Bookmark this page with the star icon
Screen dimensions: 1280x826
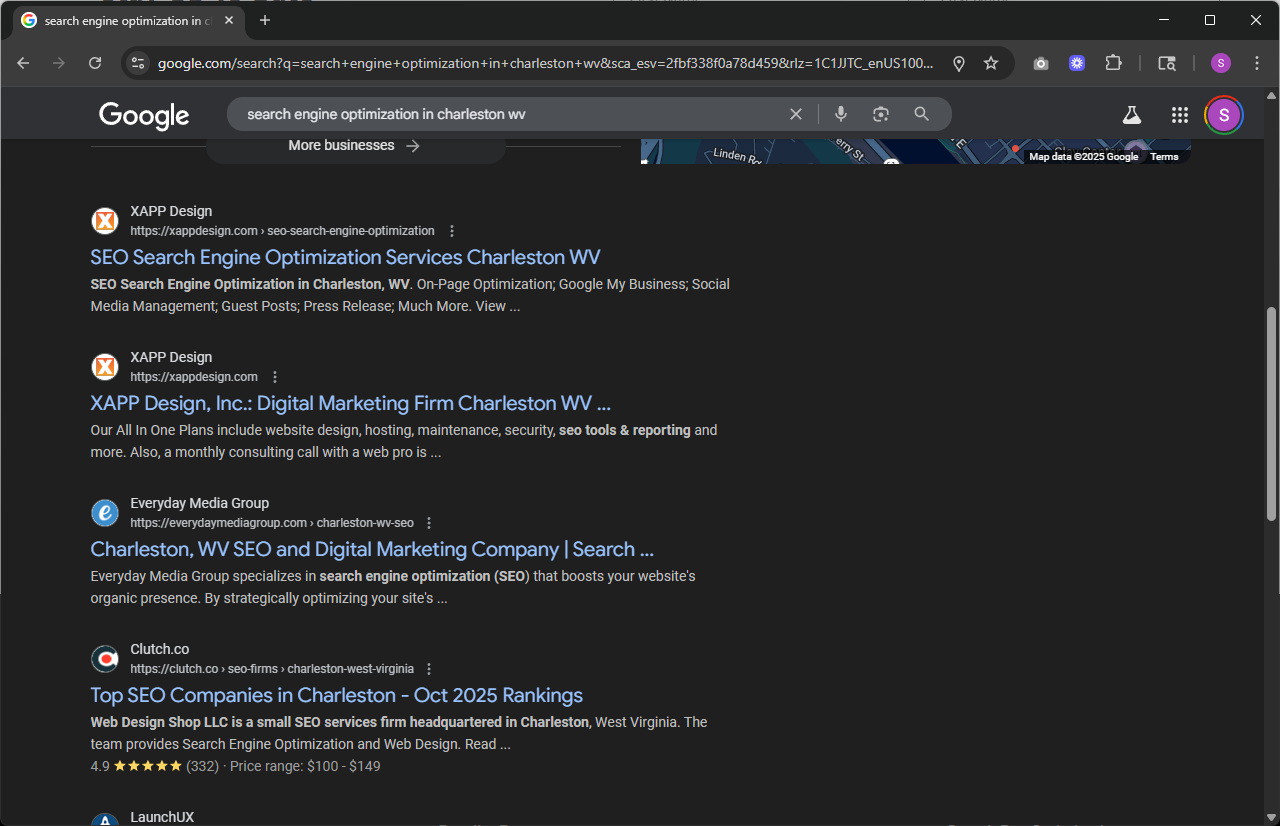click(x=991, y=63)
